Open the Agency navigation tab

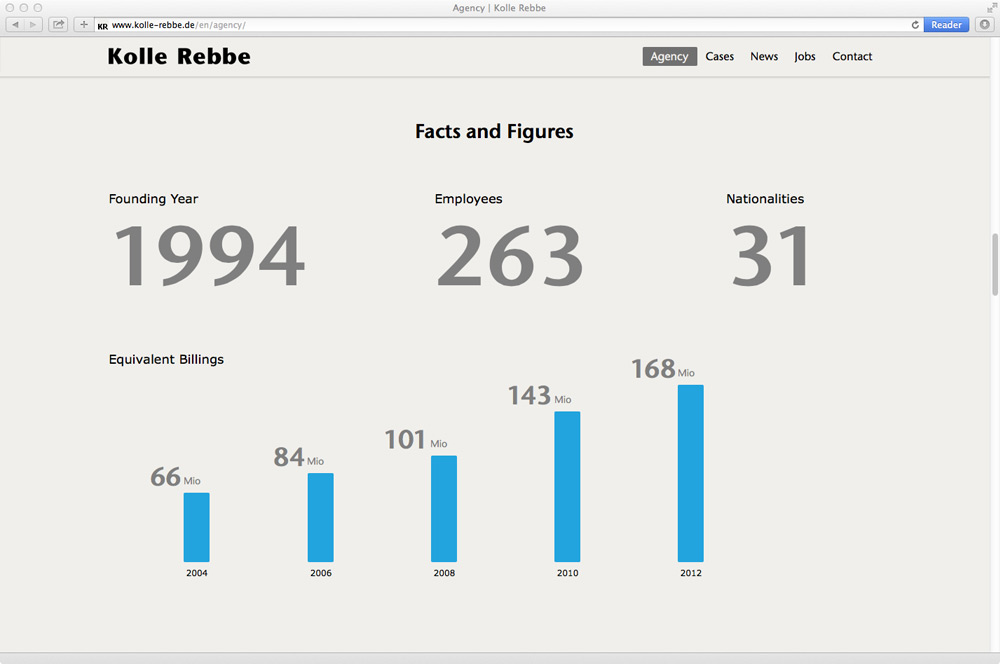click(669, 57)
